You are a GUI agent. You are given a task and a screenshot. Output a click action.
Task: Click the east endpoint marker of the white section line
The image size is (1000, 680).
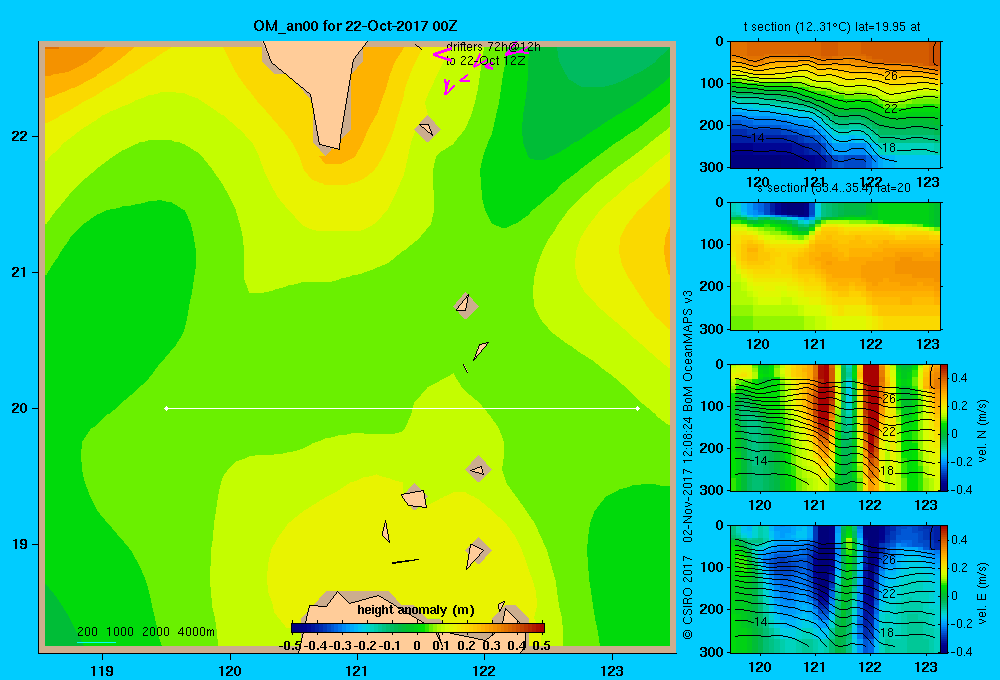pyautogui.click(x=638, y=408)
